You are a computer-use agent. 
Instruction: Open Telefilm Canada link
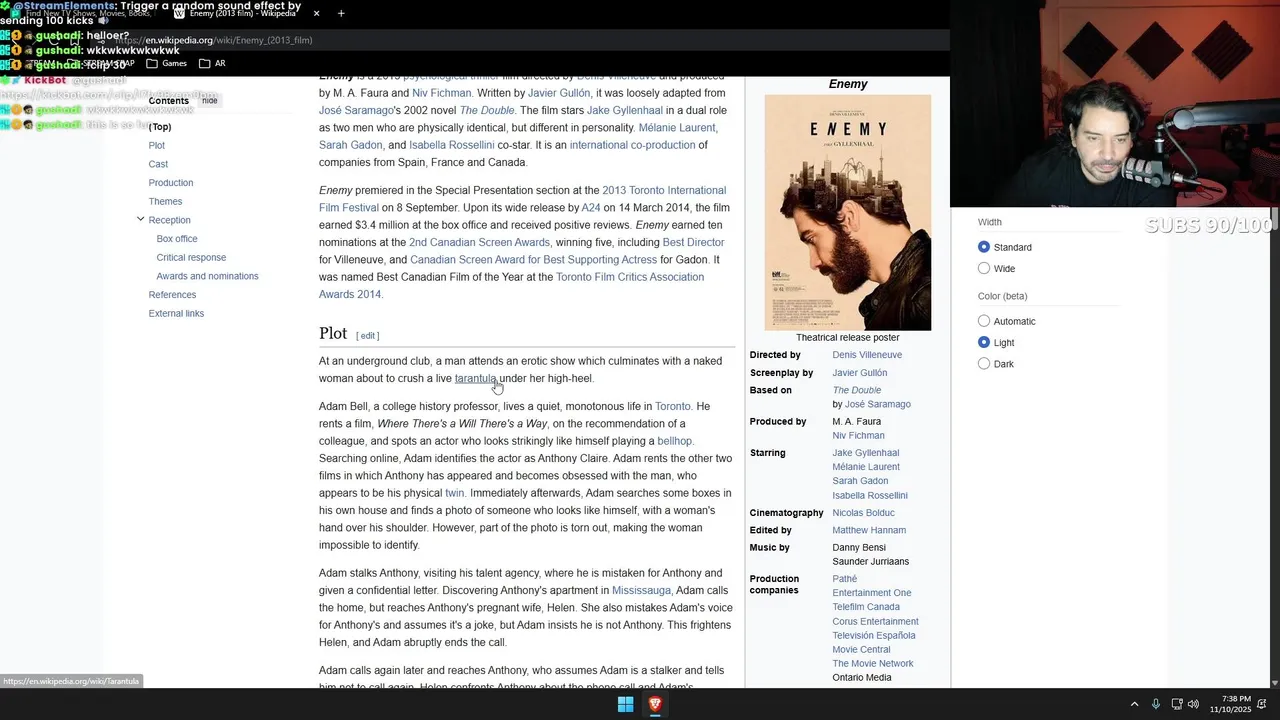click(x=866, y=607)
